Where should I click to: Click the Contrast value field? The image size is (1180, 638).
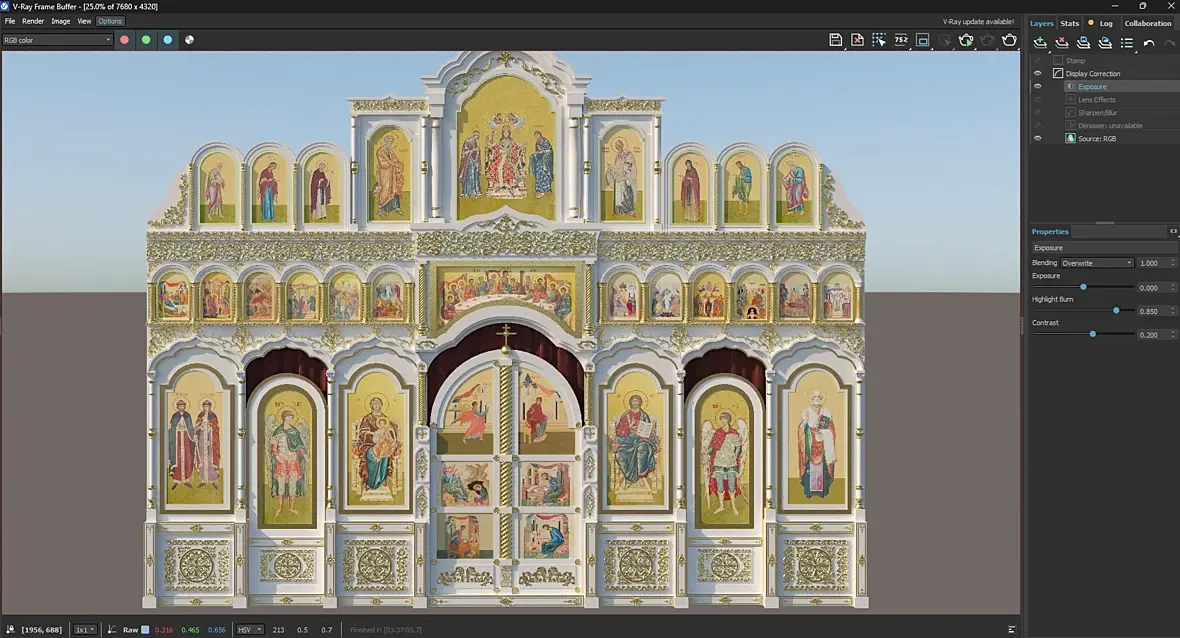pyautogui.click(x=1150, y=335)
